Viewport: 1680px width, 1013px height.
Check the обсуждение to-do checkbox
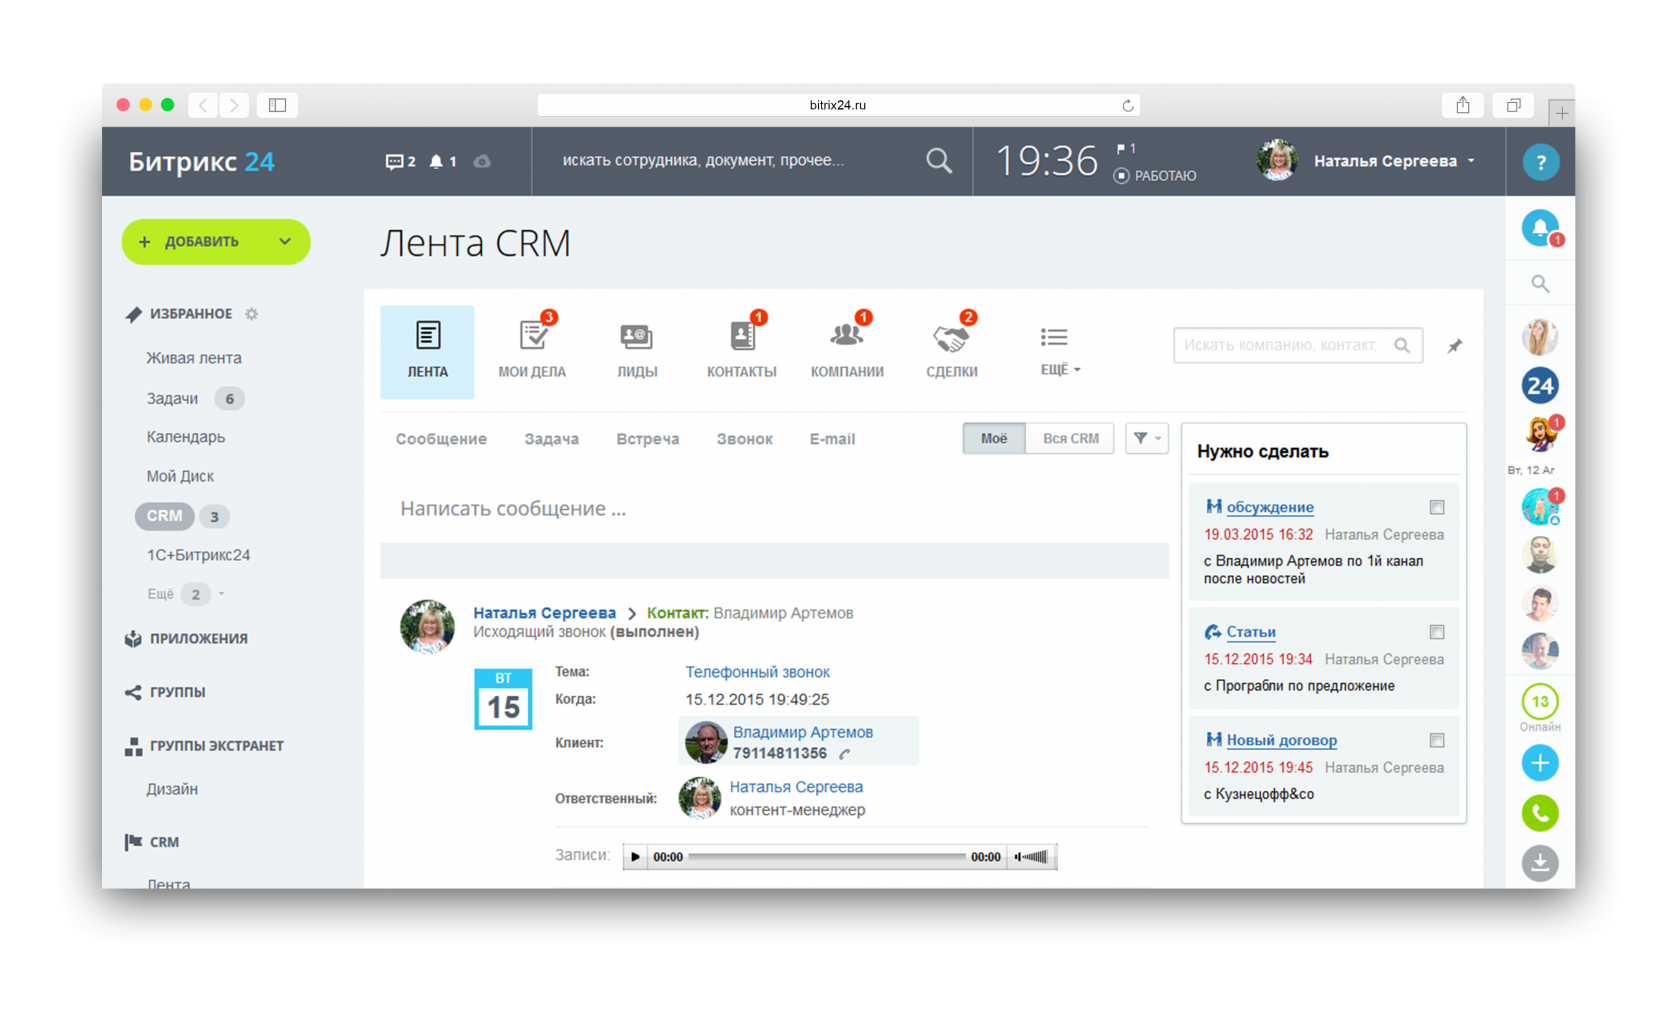click(1437, 507)
